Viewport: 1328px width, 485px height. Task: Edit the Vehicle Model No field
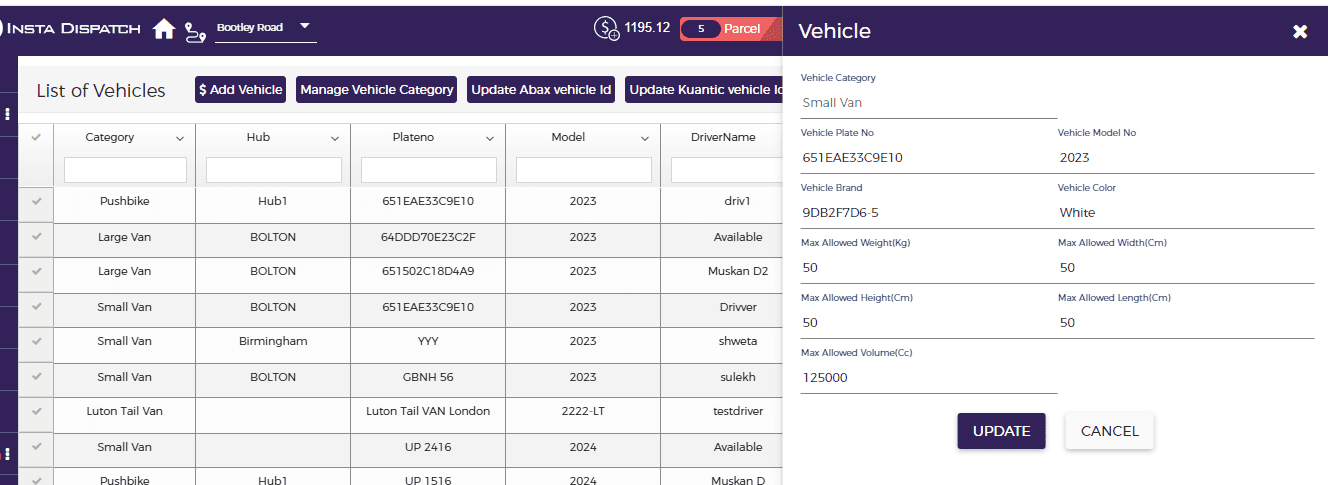[x=1186, y=158]
